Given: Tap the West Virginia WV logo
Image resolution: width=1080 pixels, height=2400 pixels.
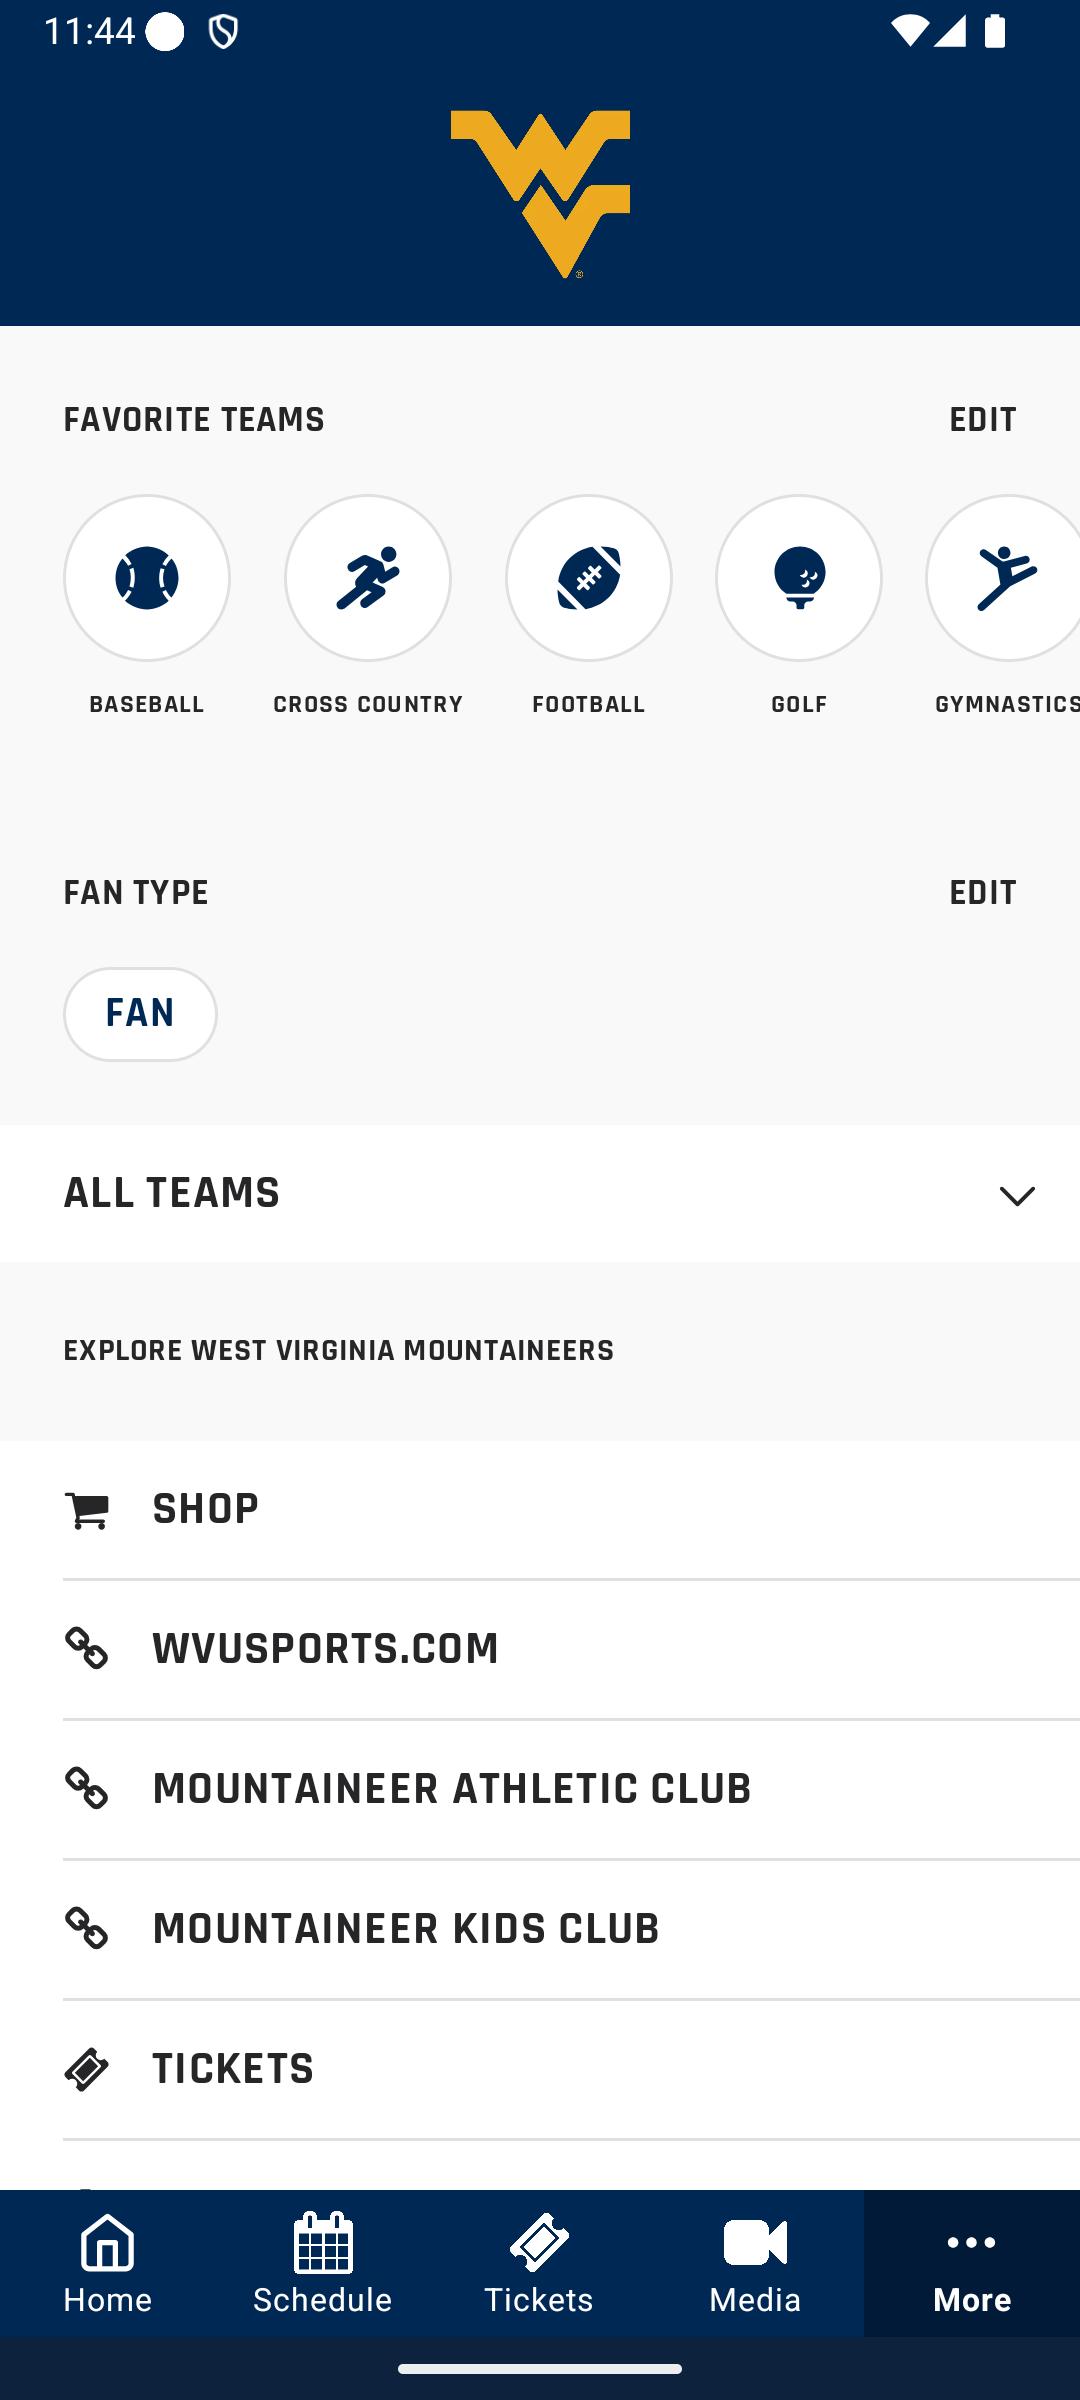Looking at the screenshot, I should (x=540, y=193).
